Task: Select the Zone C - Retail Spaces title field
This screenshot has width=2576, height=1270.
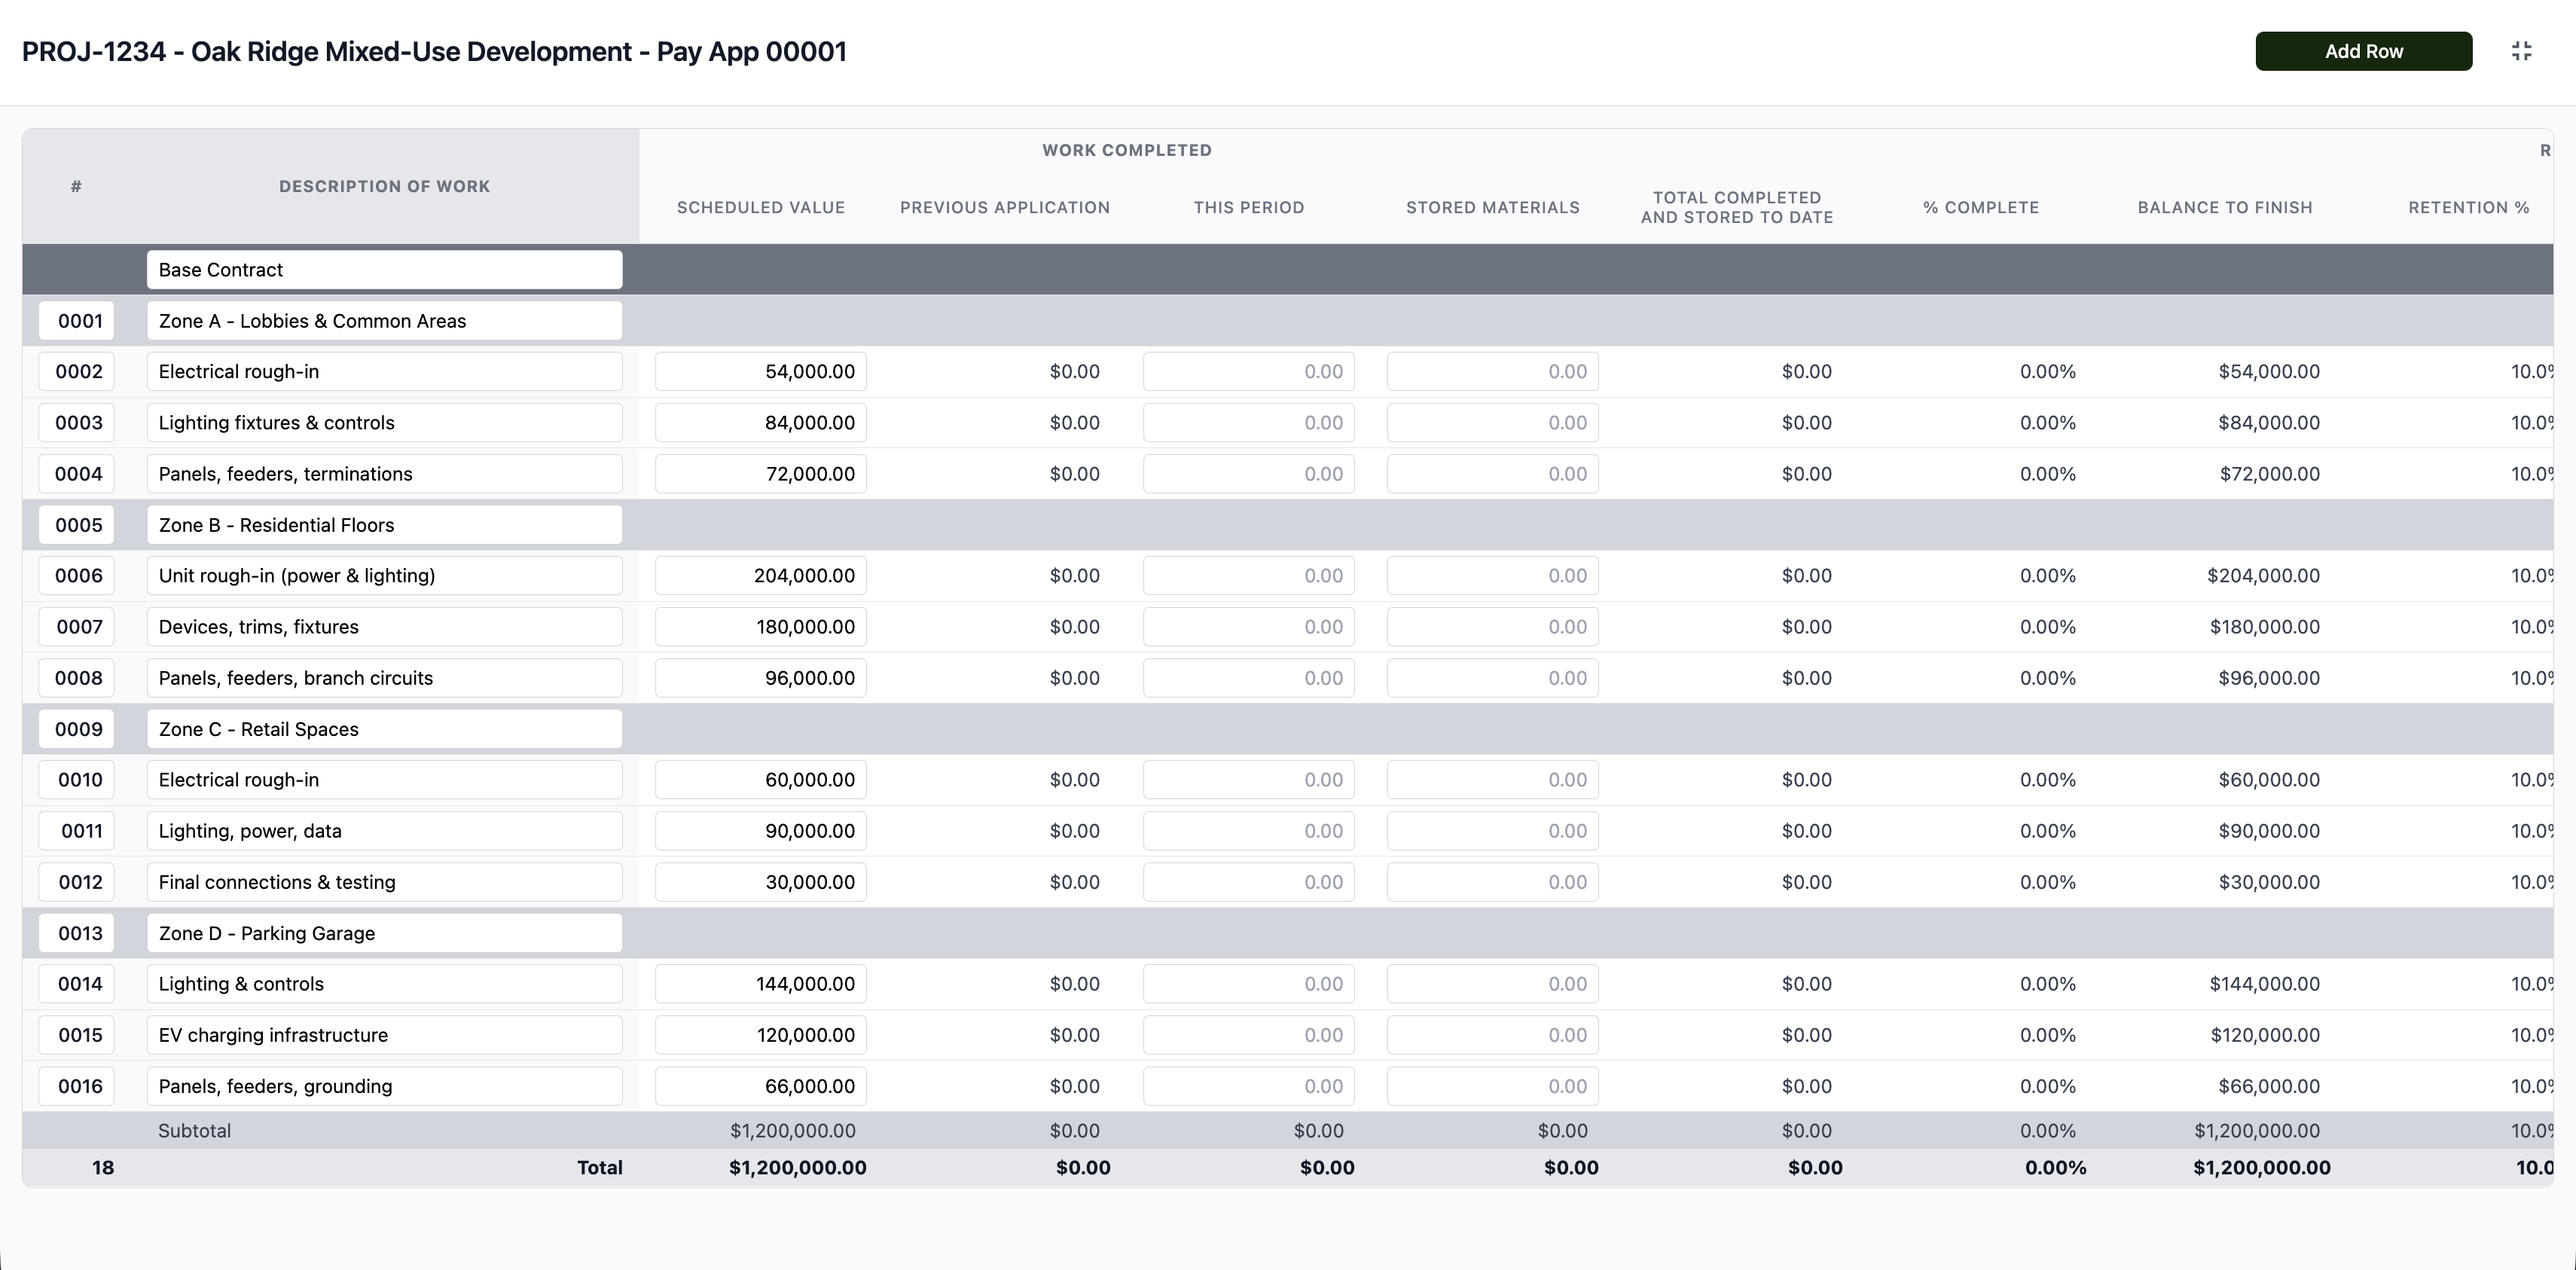Action: (x=384, y=728)
